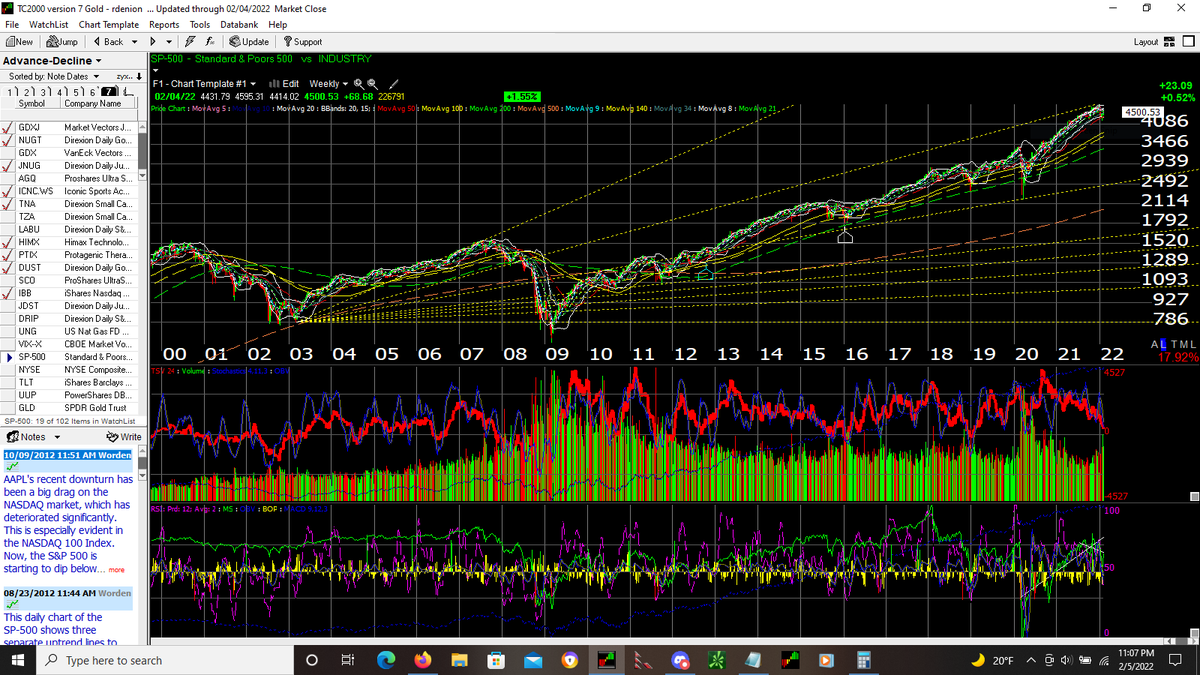
Task: Click the MovAvg 50 red indicator label
Action: [395, 107]
